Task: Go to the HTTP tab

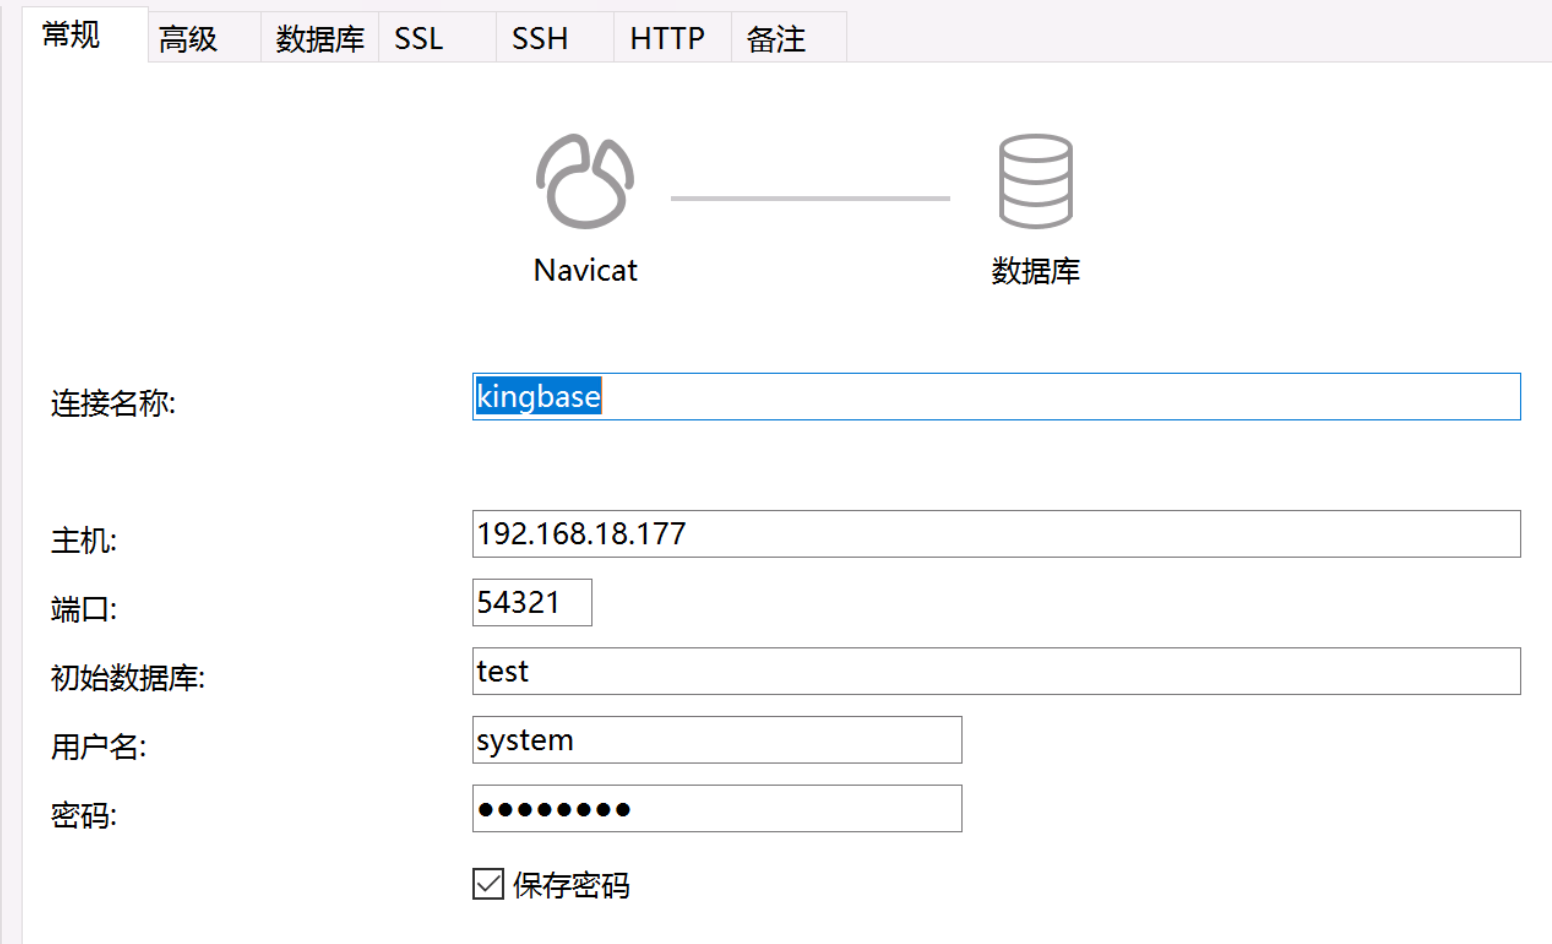Action: click(x=667, y=39)
